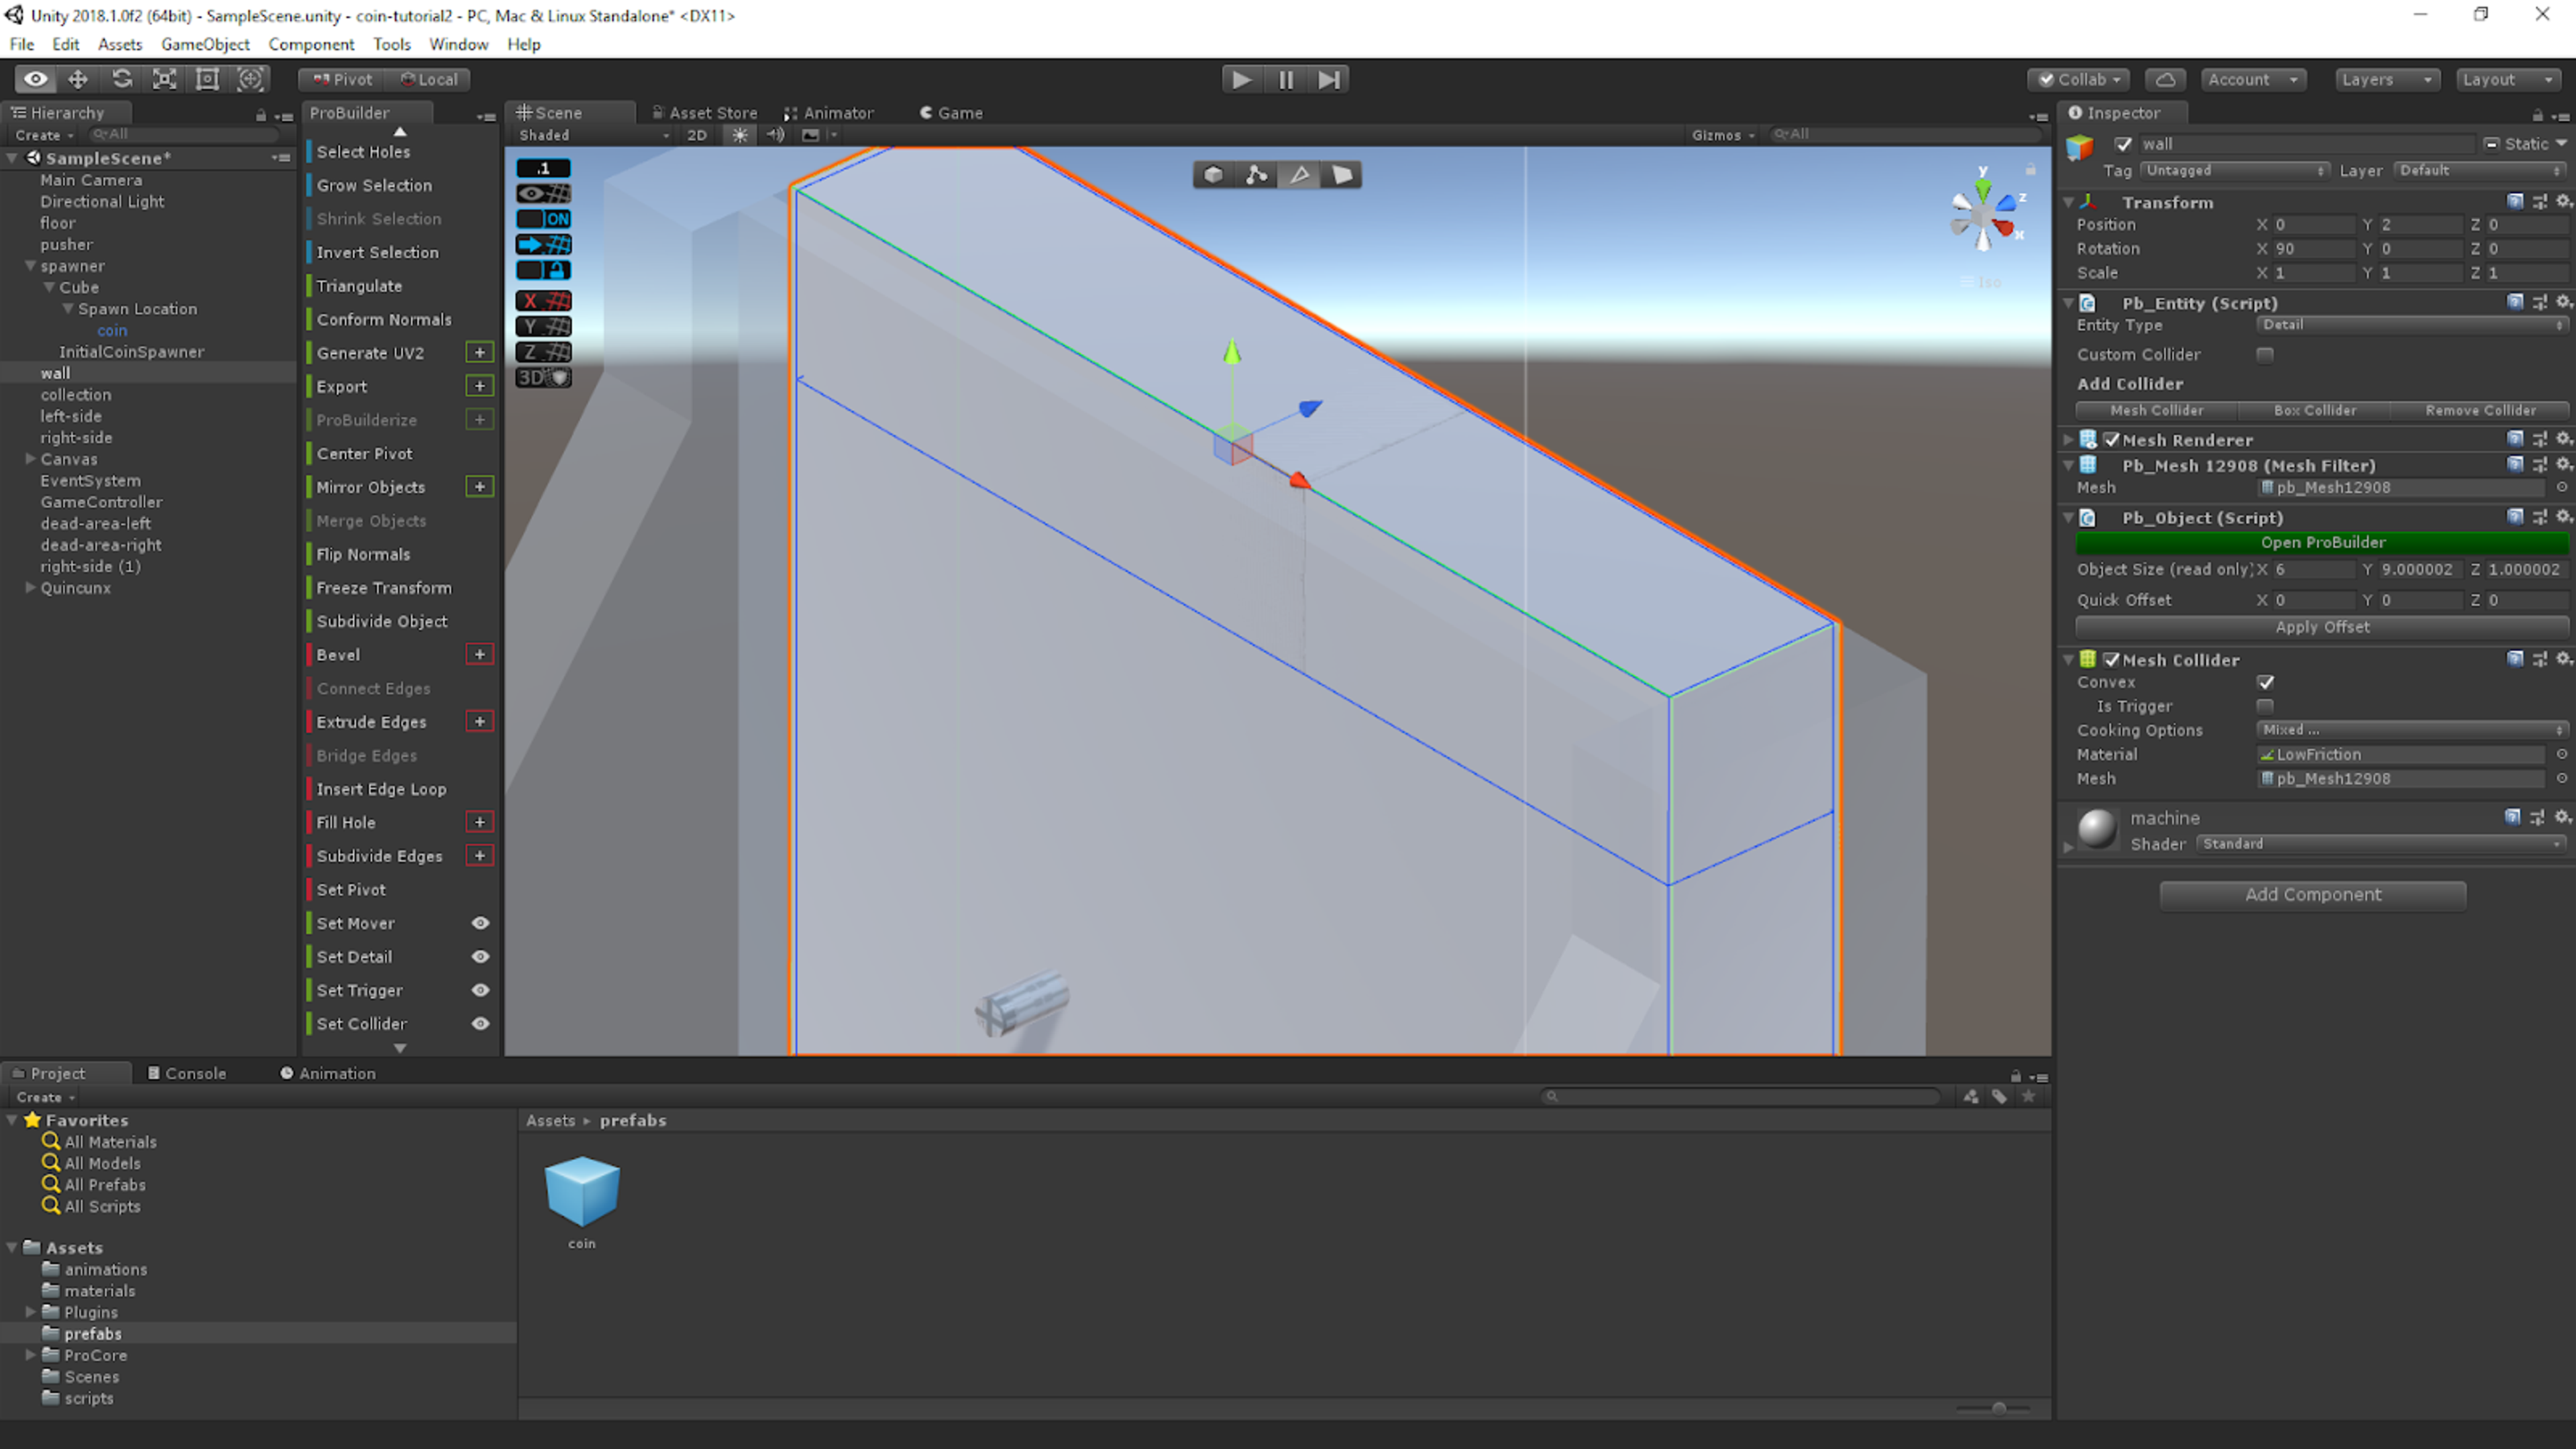Screen dimensions: 2576x1449
Task: Switch ProBuilder to Vertex selection mode
Action: 1256,175
